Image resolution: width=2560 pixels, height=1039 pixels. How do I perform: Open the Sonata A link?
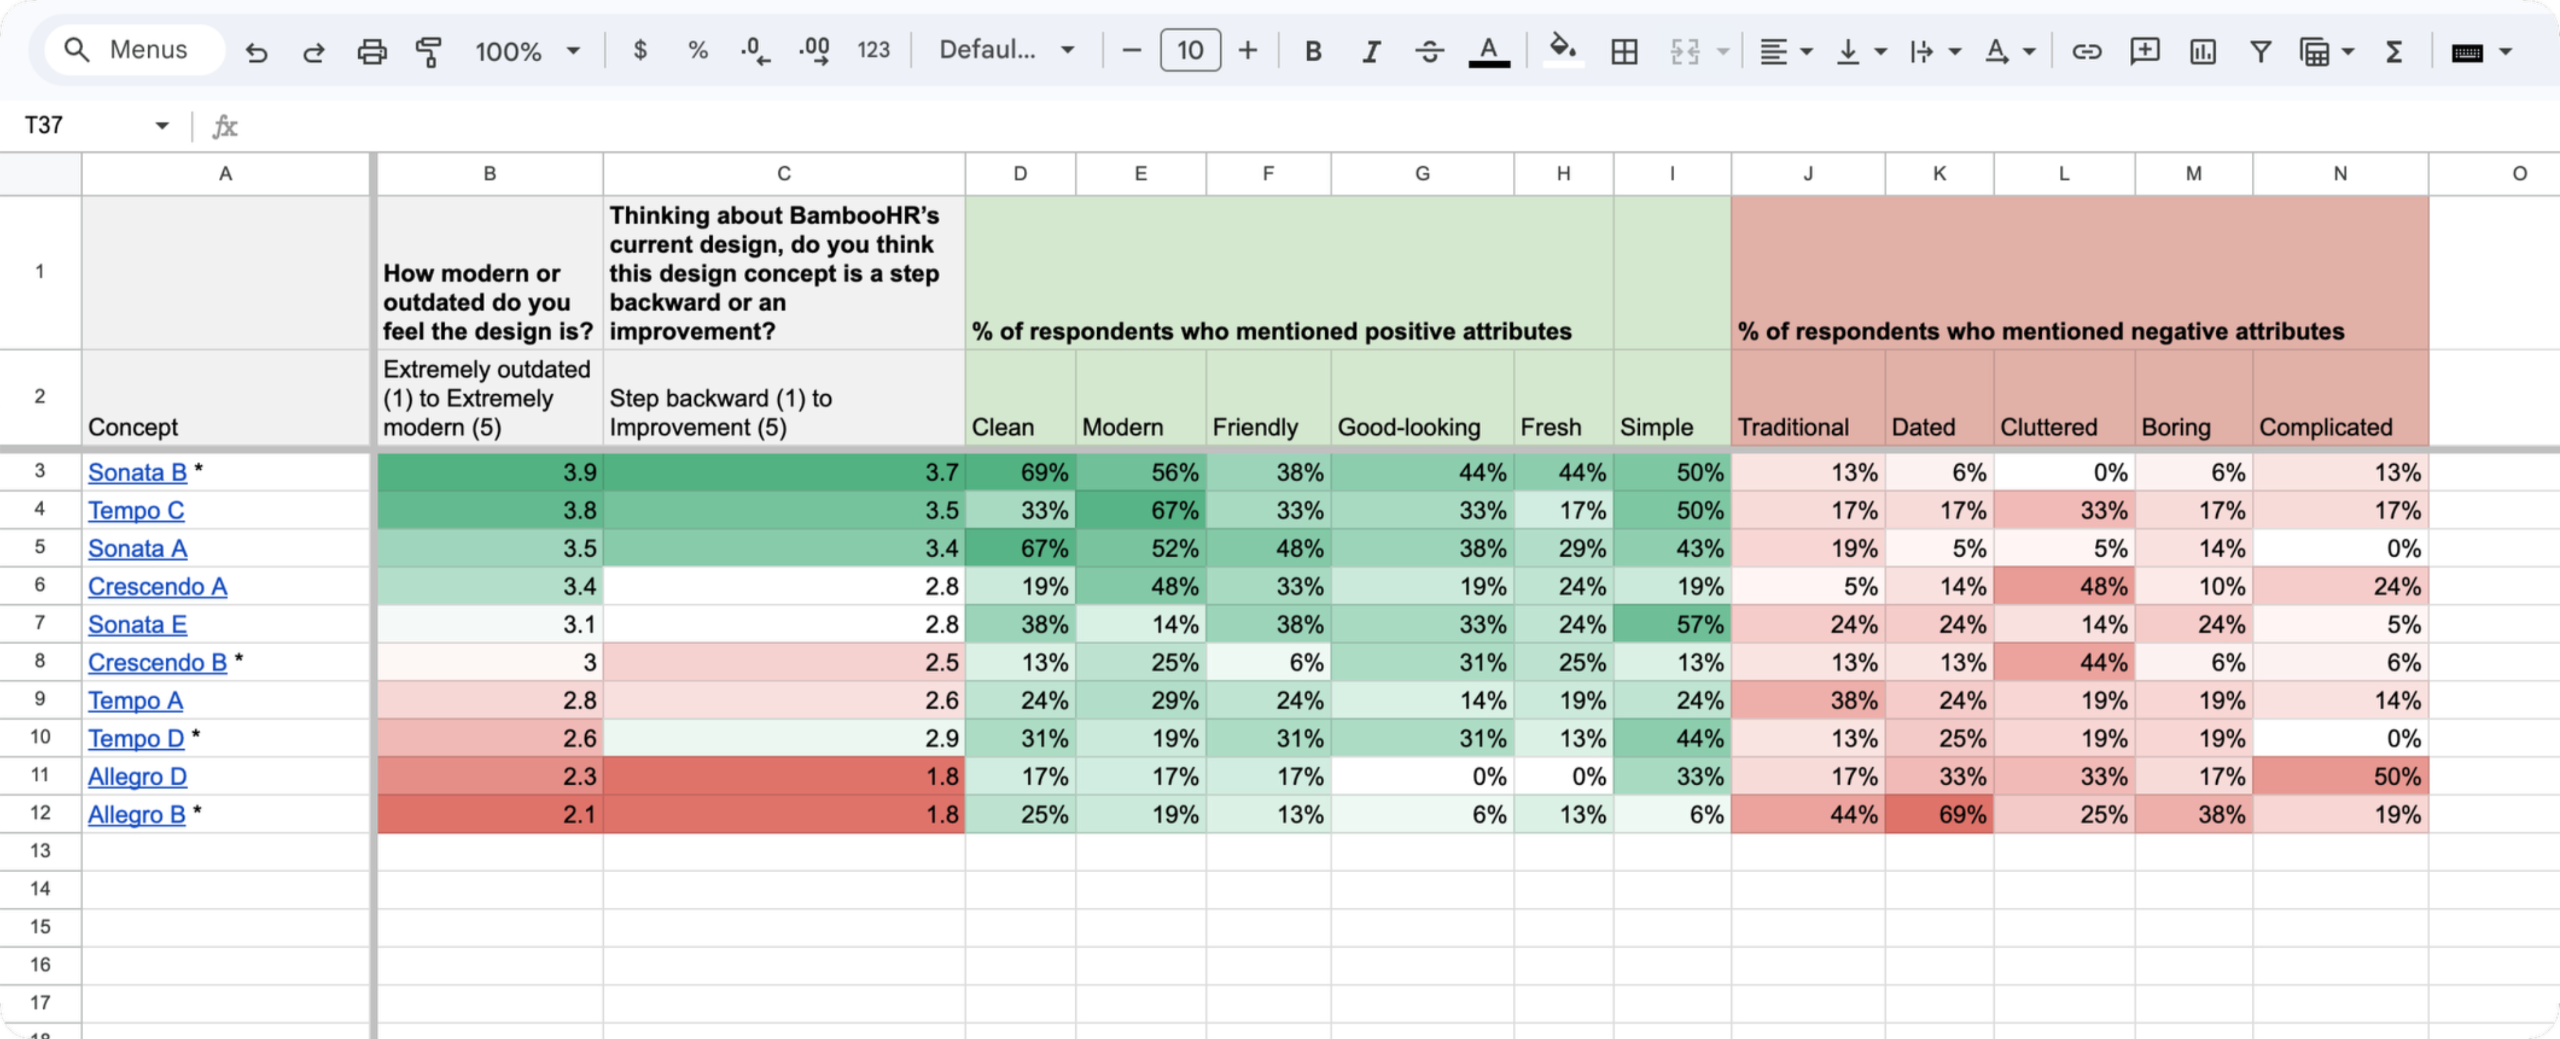point(137,548)
